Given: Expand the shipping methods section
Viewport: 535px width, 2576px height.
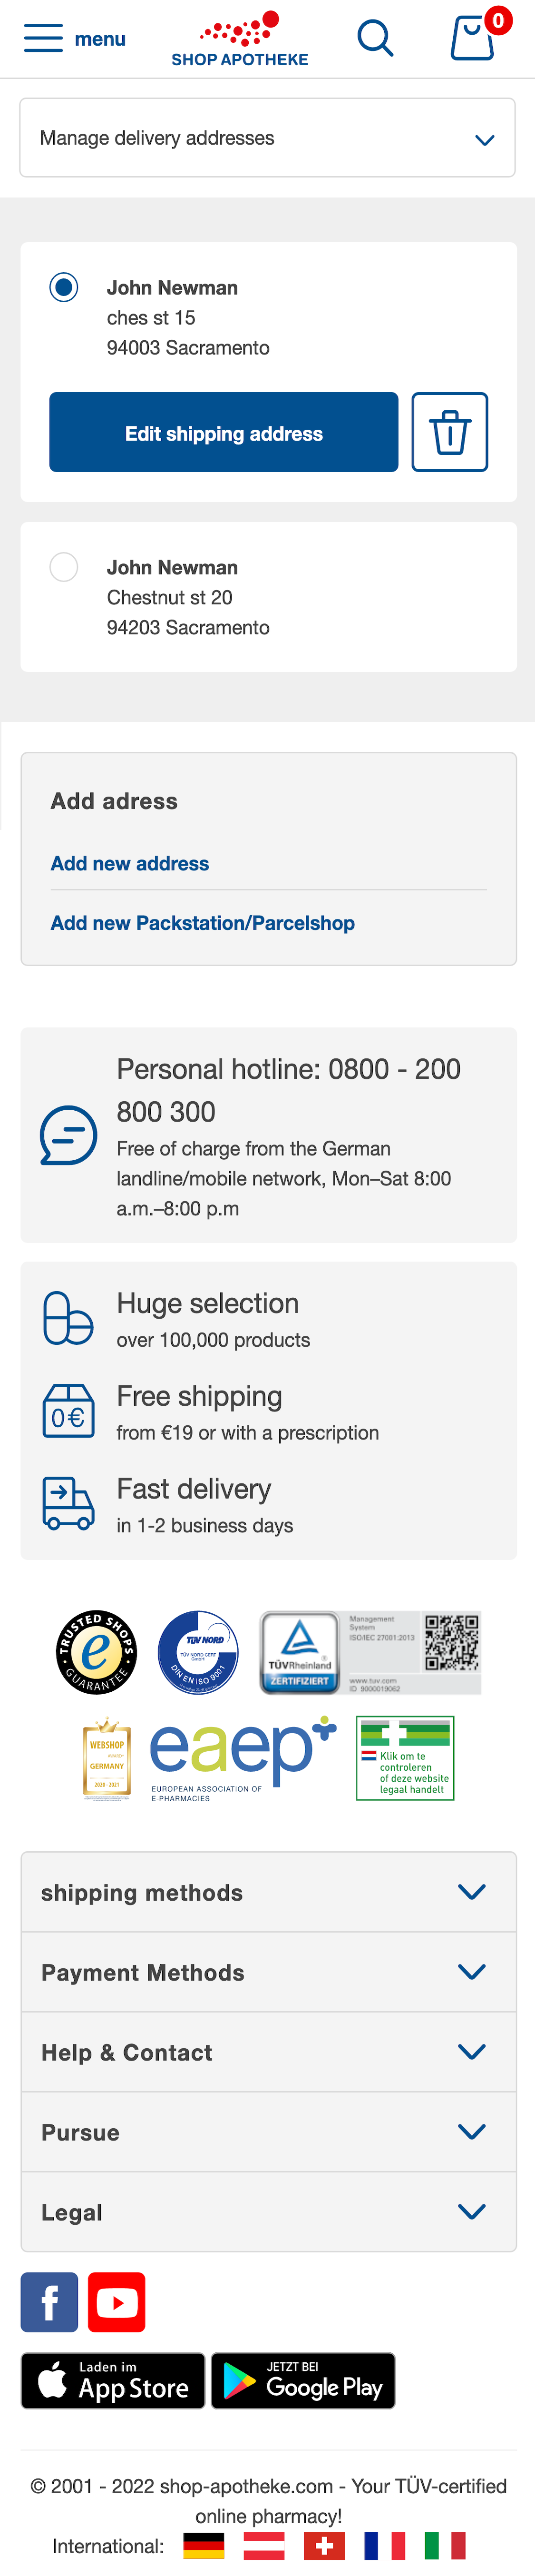Looking at the screenshot, I should [x=268, y=1892].
